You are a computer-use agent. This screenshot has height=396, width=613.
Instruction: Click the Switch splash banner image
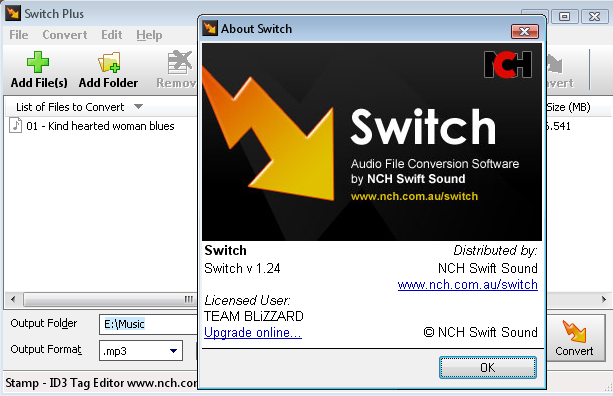coord(372,142)
